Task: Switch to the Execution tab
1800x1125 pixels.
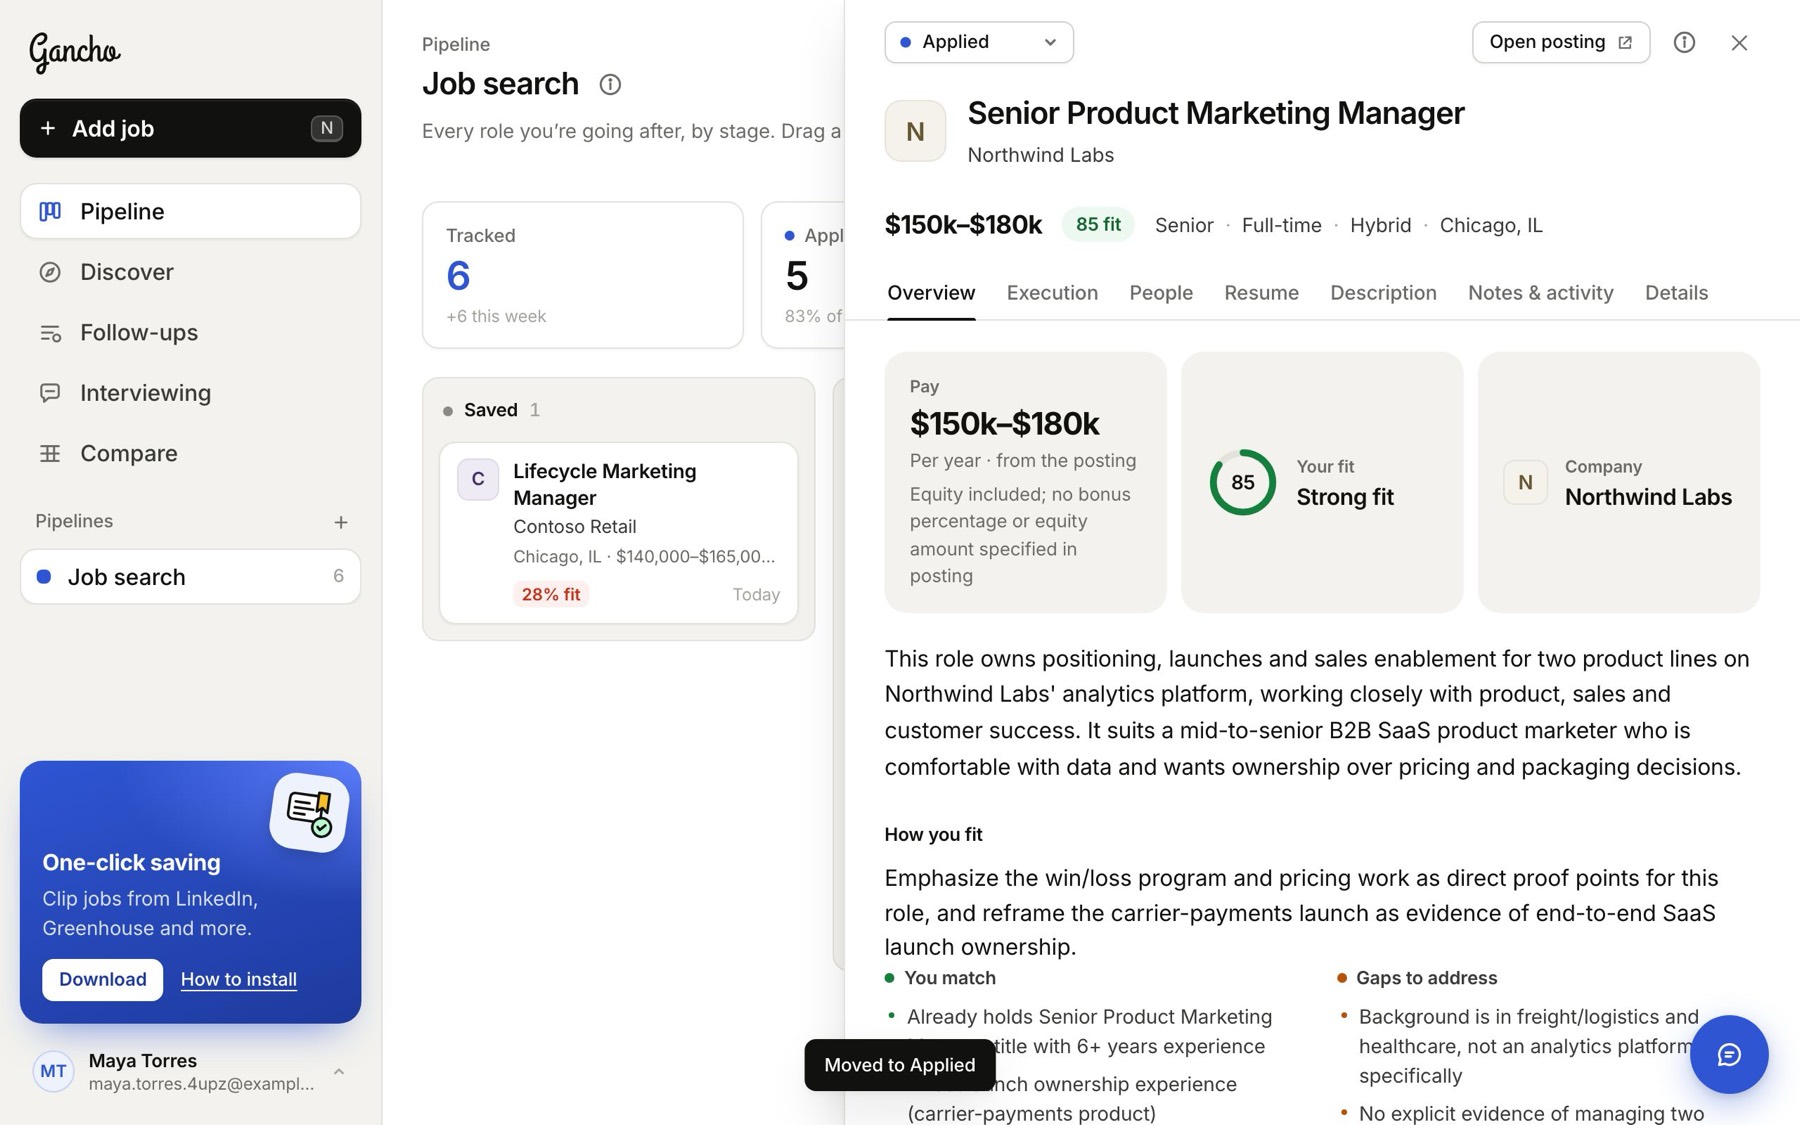Action: click(x=1052, y=293)
